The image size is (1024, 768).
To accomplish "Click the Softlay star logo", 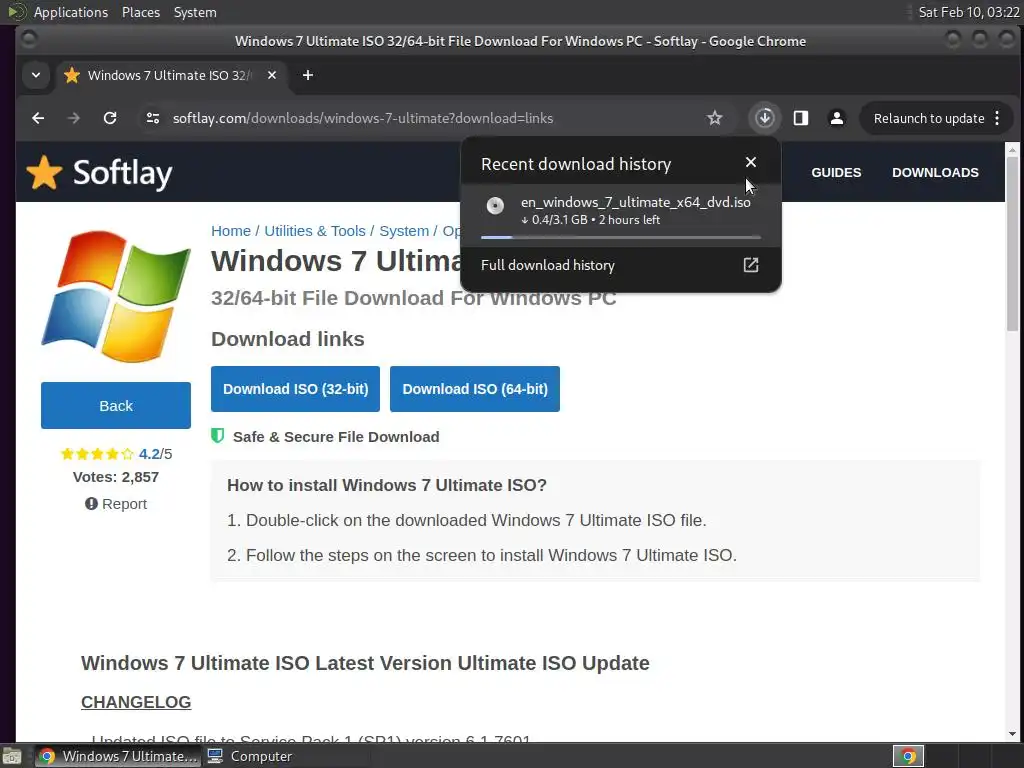I will [x=44, y=172].
